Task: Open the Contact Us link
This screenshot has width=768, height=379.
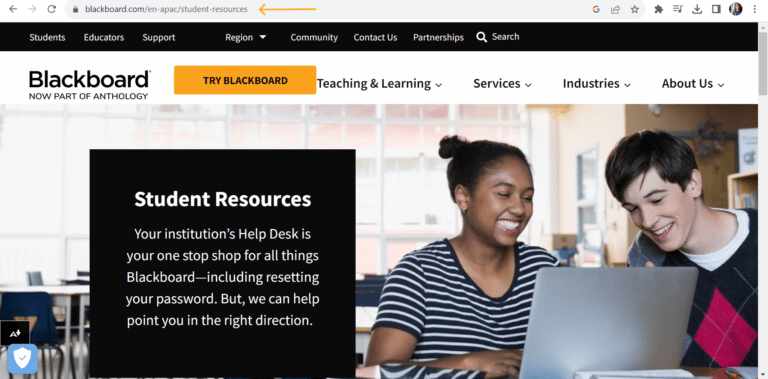Action: 375,37
